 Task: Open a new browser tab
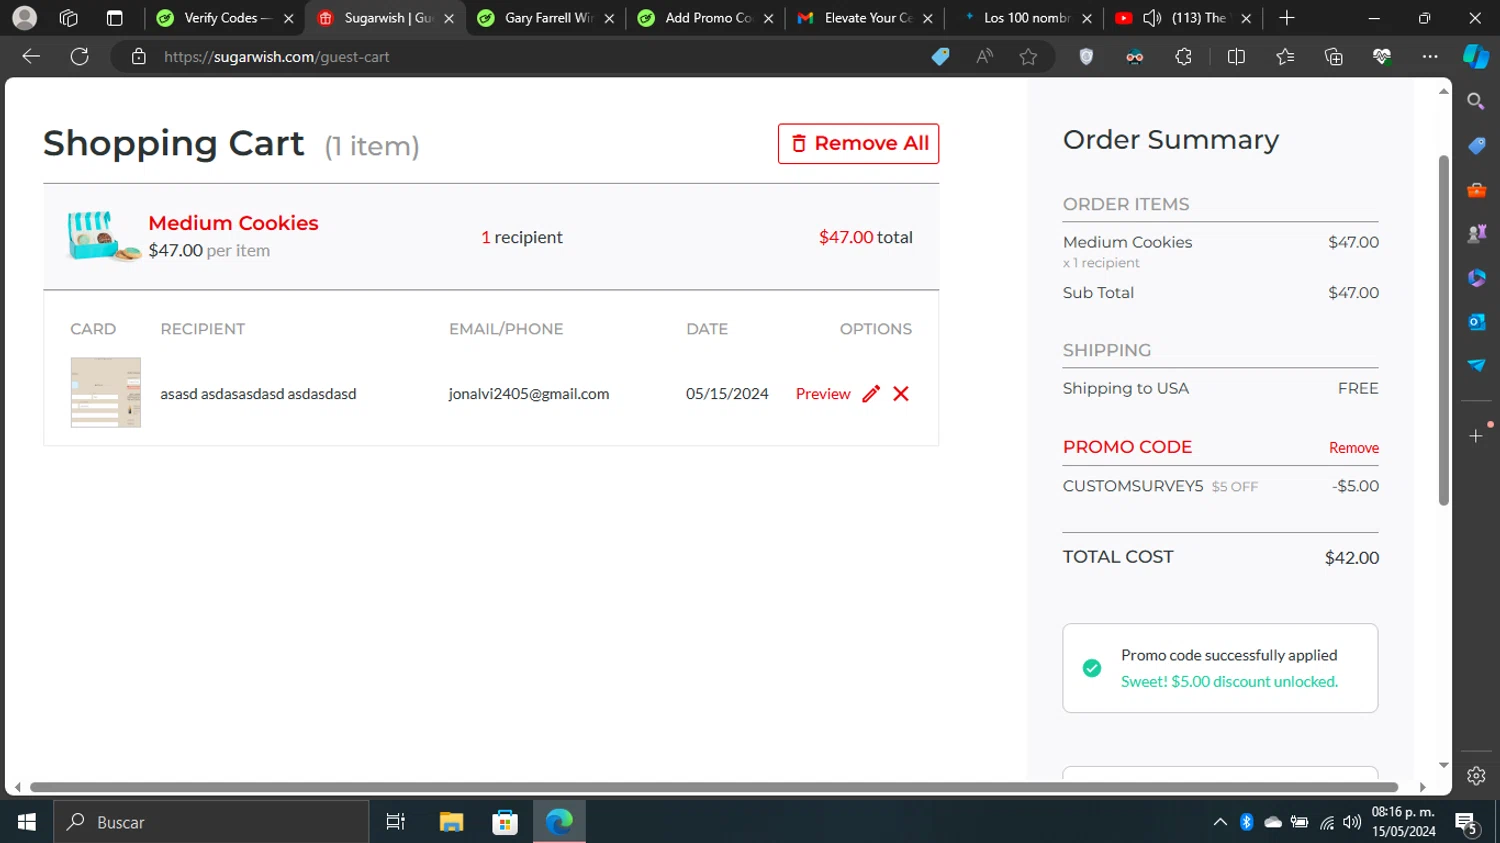click(x=1287, y=18)
